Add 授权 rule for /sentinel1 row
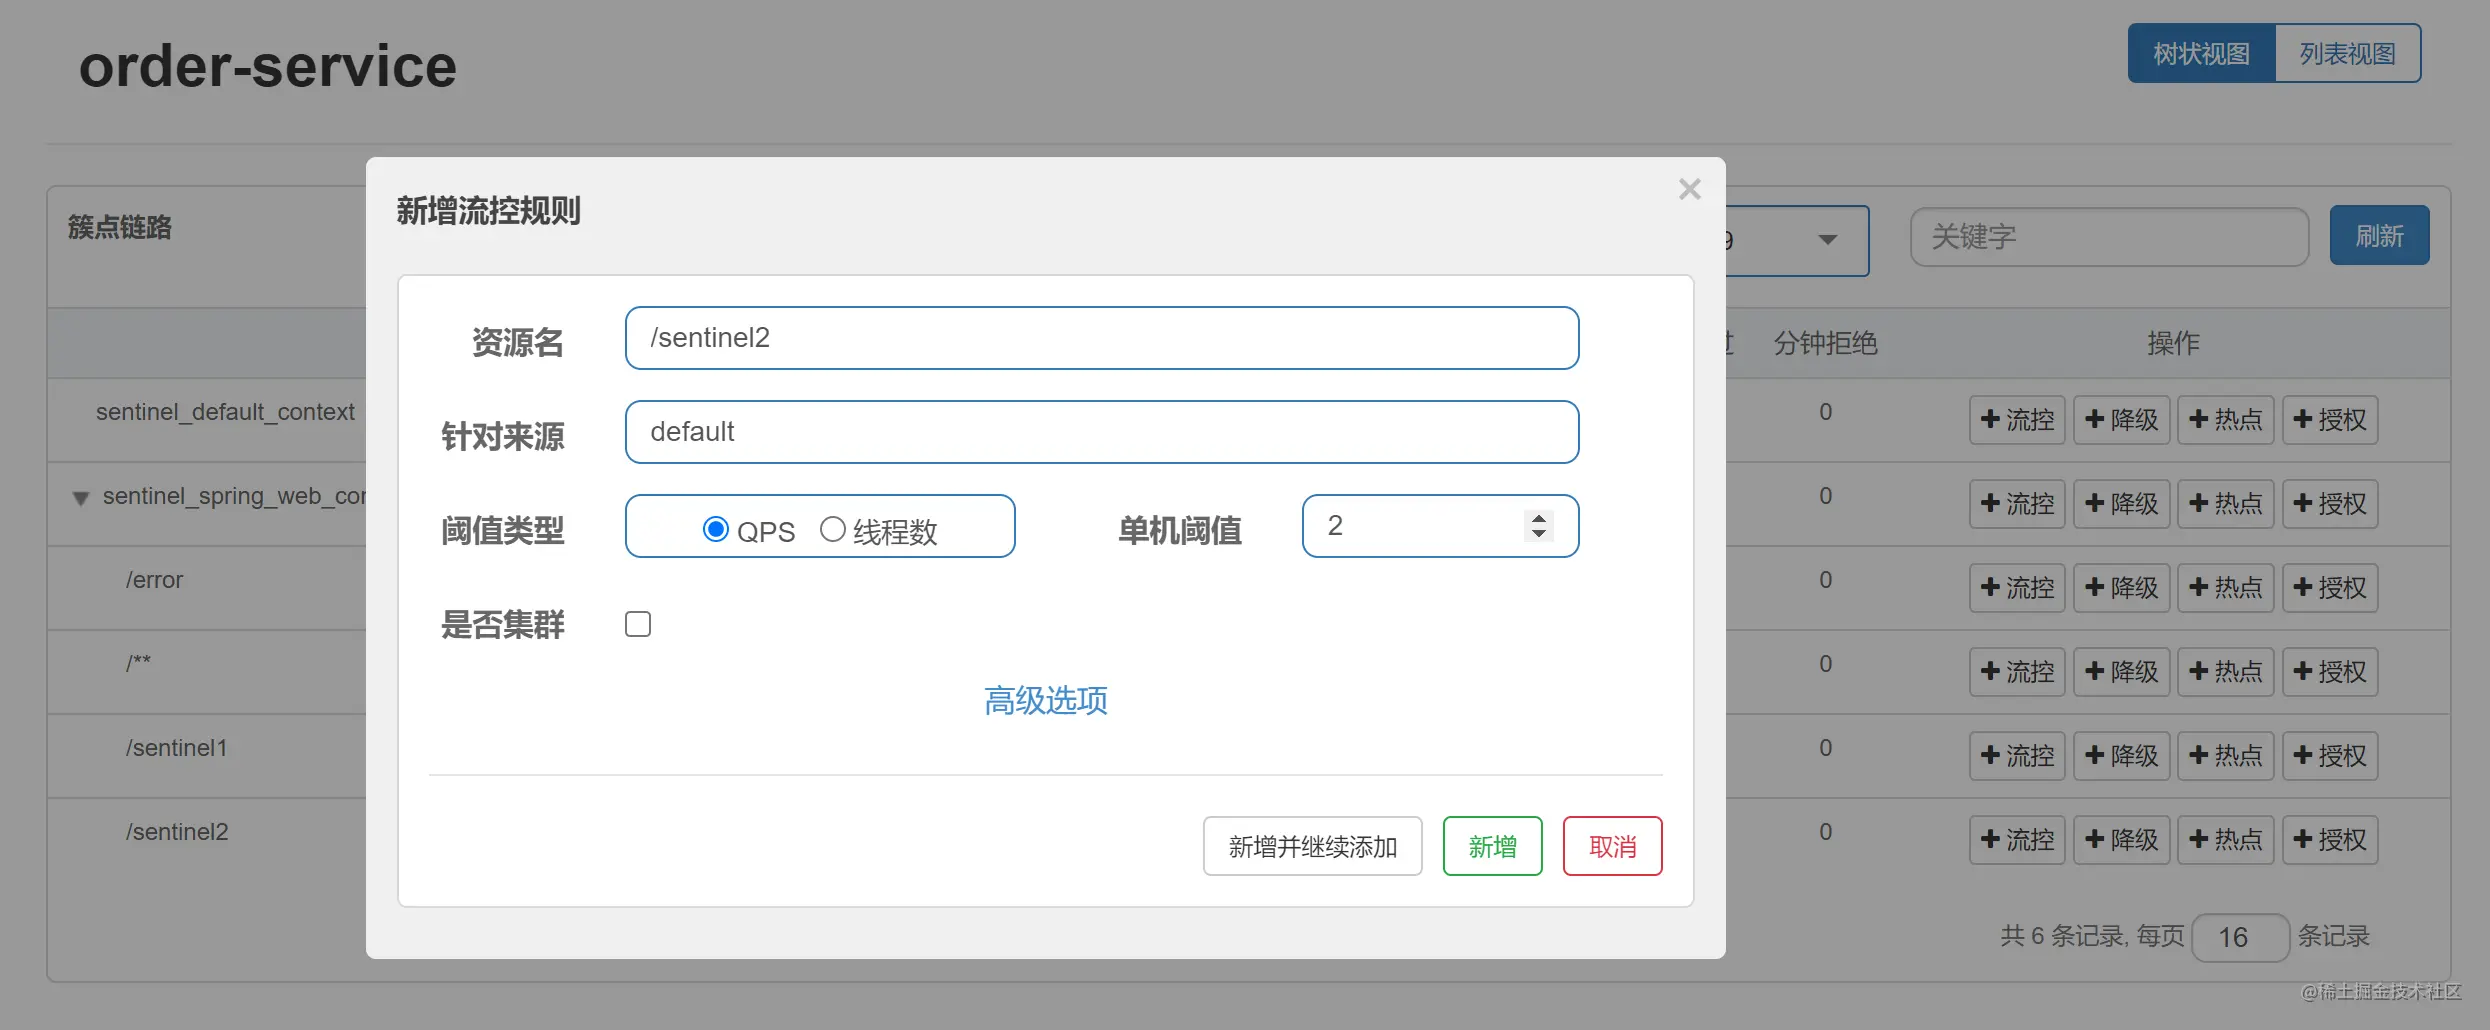The width and height of the screenshot is (2490, 1030). pyautogui.click(x=2330, y=756)
